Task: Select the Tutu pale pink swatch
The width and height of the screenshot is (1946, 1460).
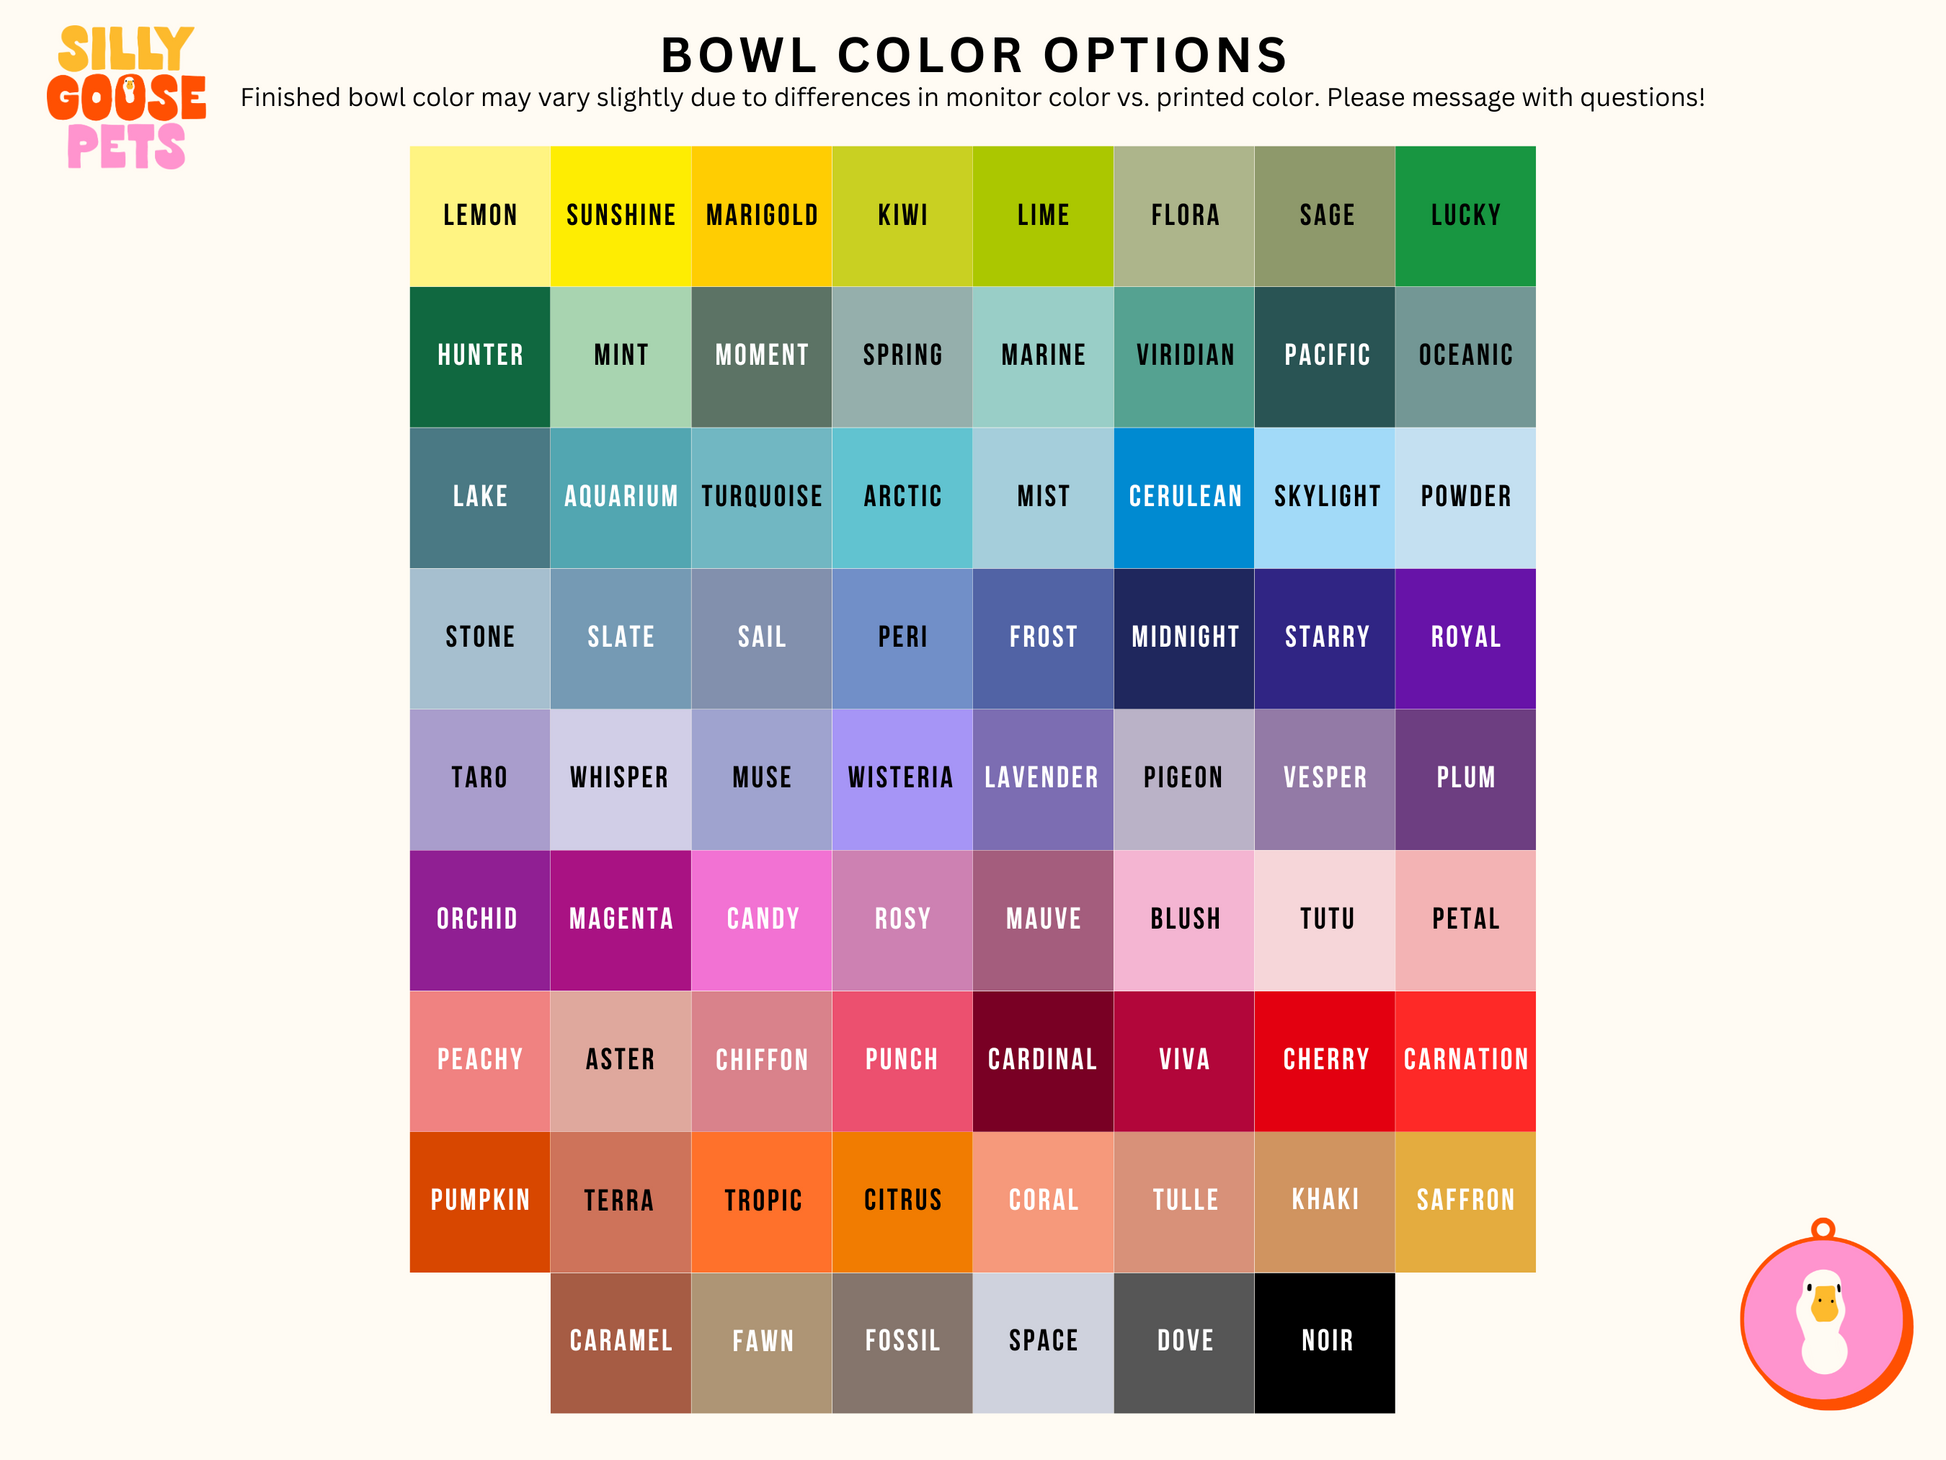Action: [x=1325, y=920]
